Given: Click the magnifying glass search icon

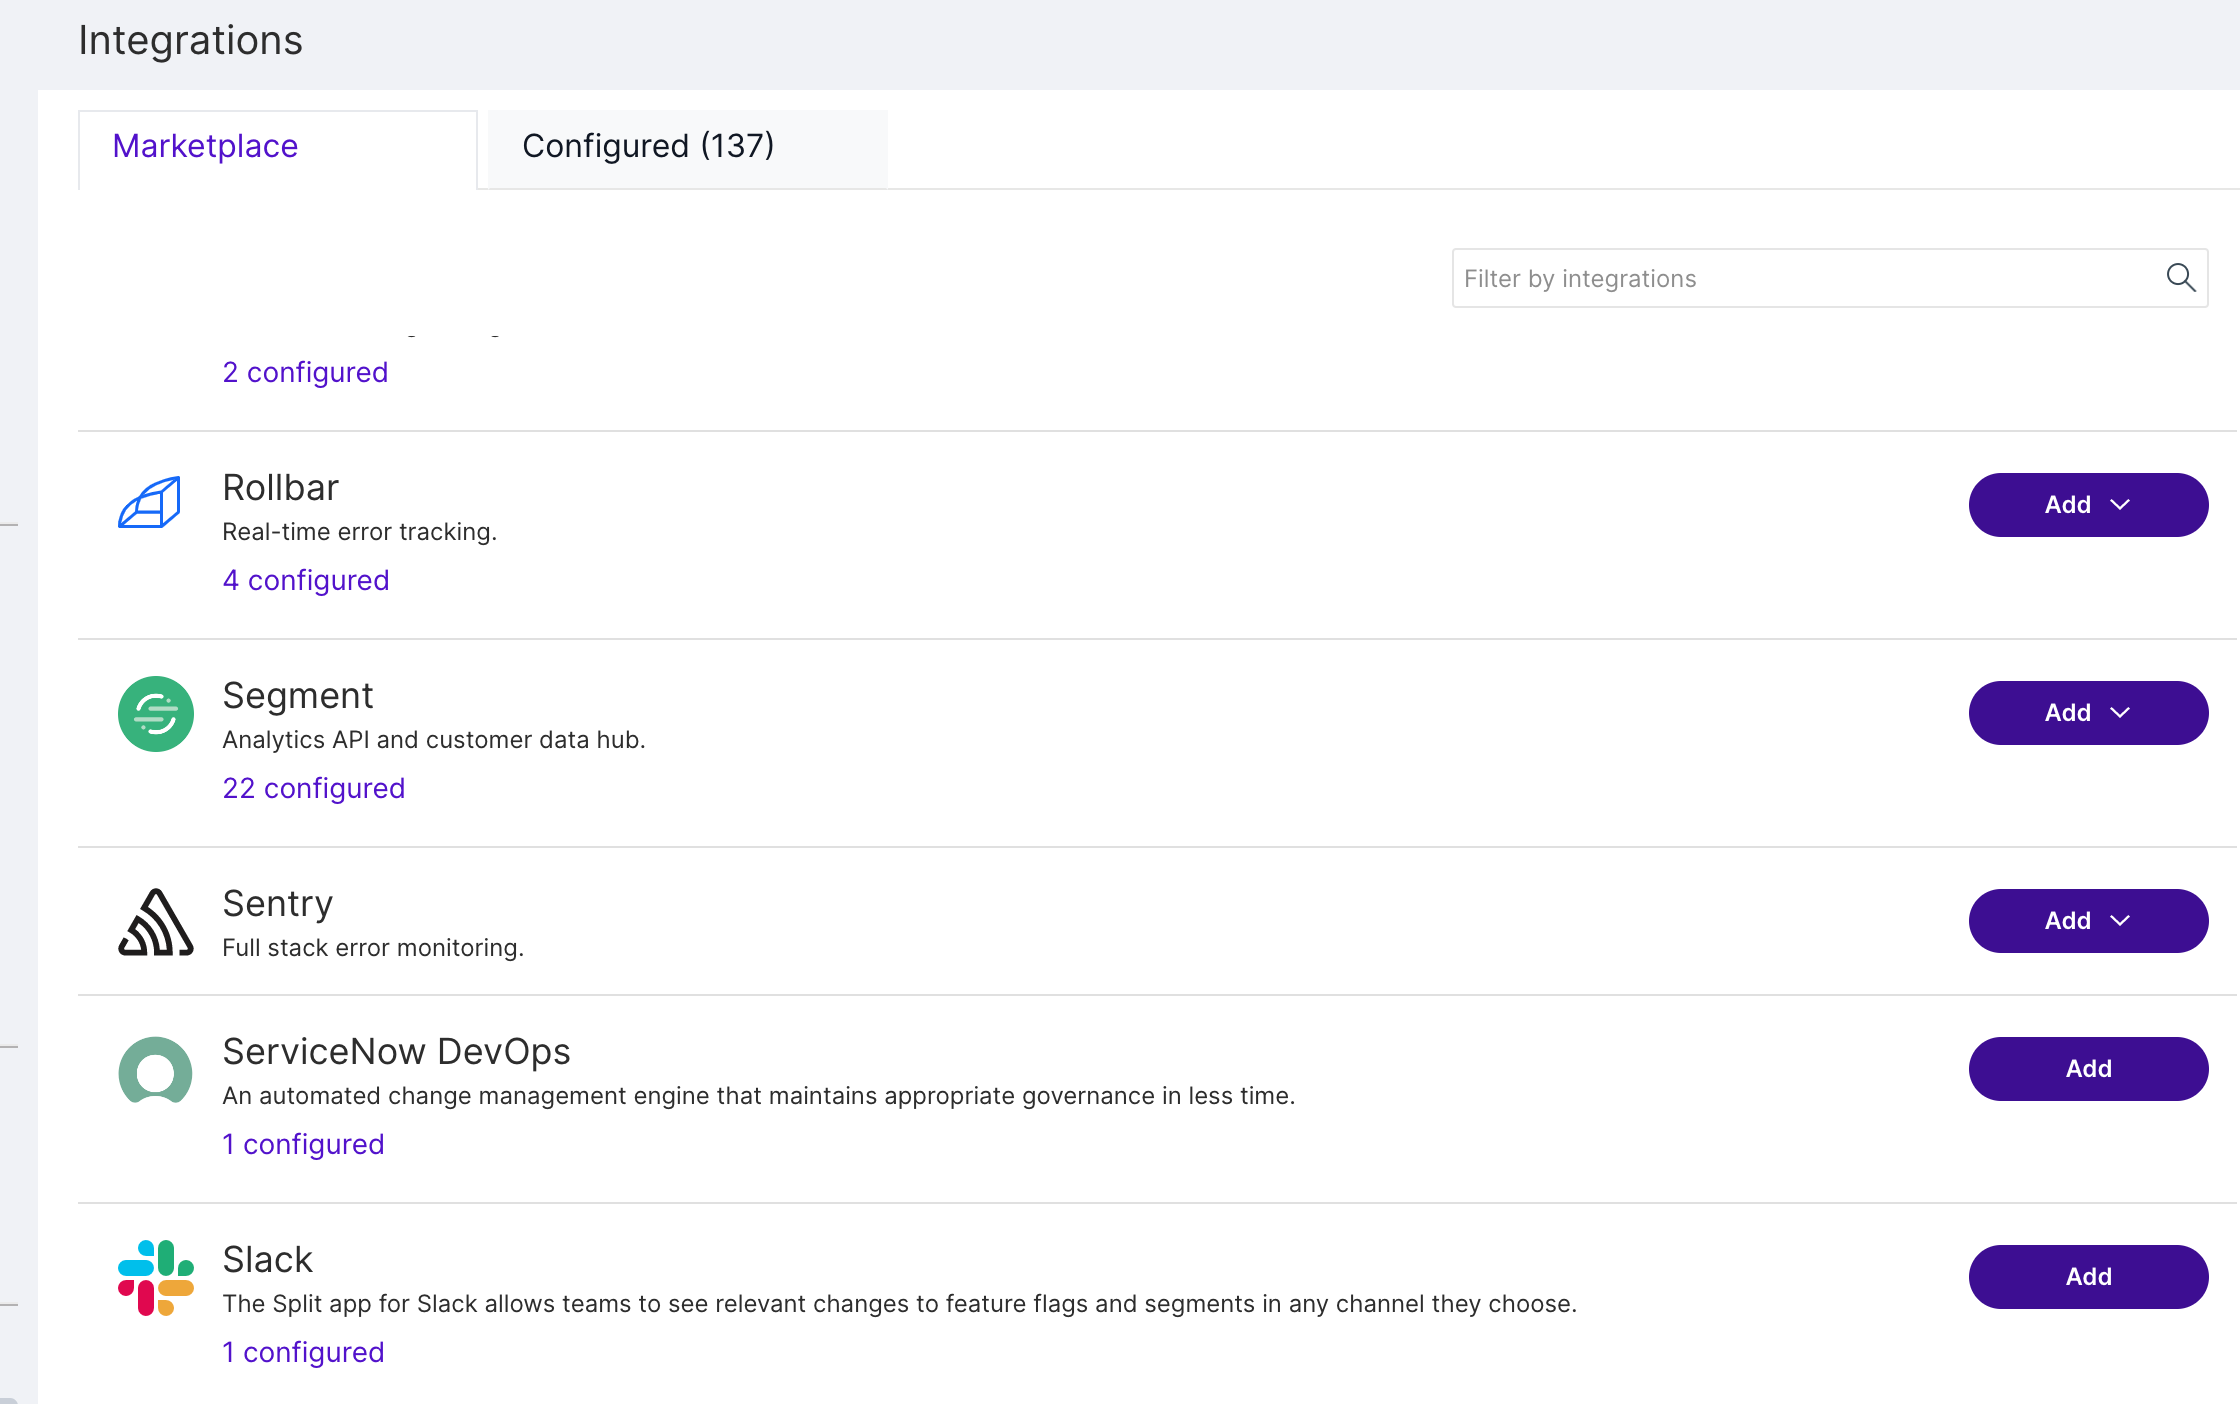Looking at the screenshot, I should point(2180,278).
